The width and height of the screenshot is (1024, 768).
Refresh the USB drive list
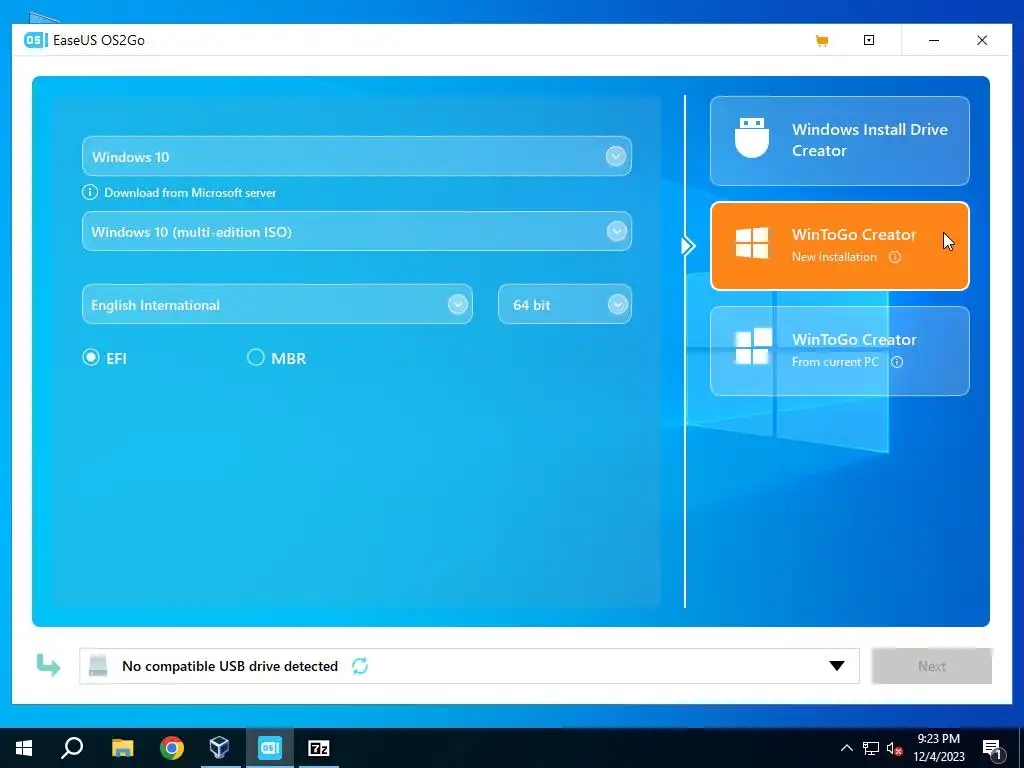(360, 666)
